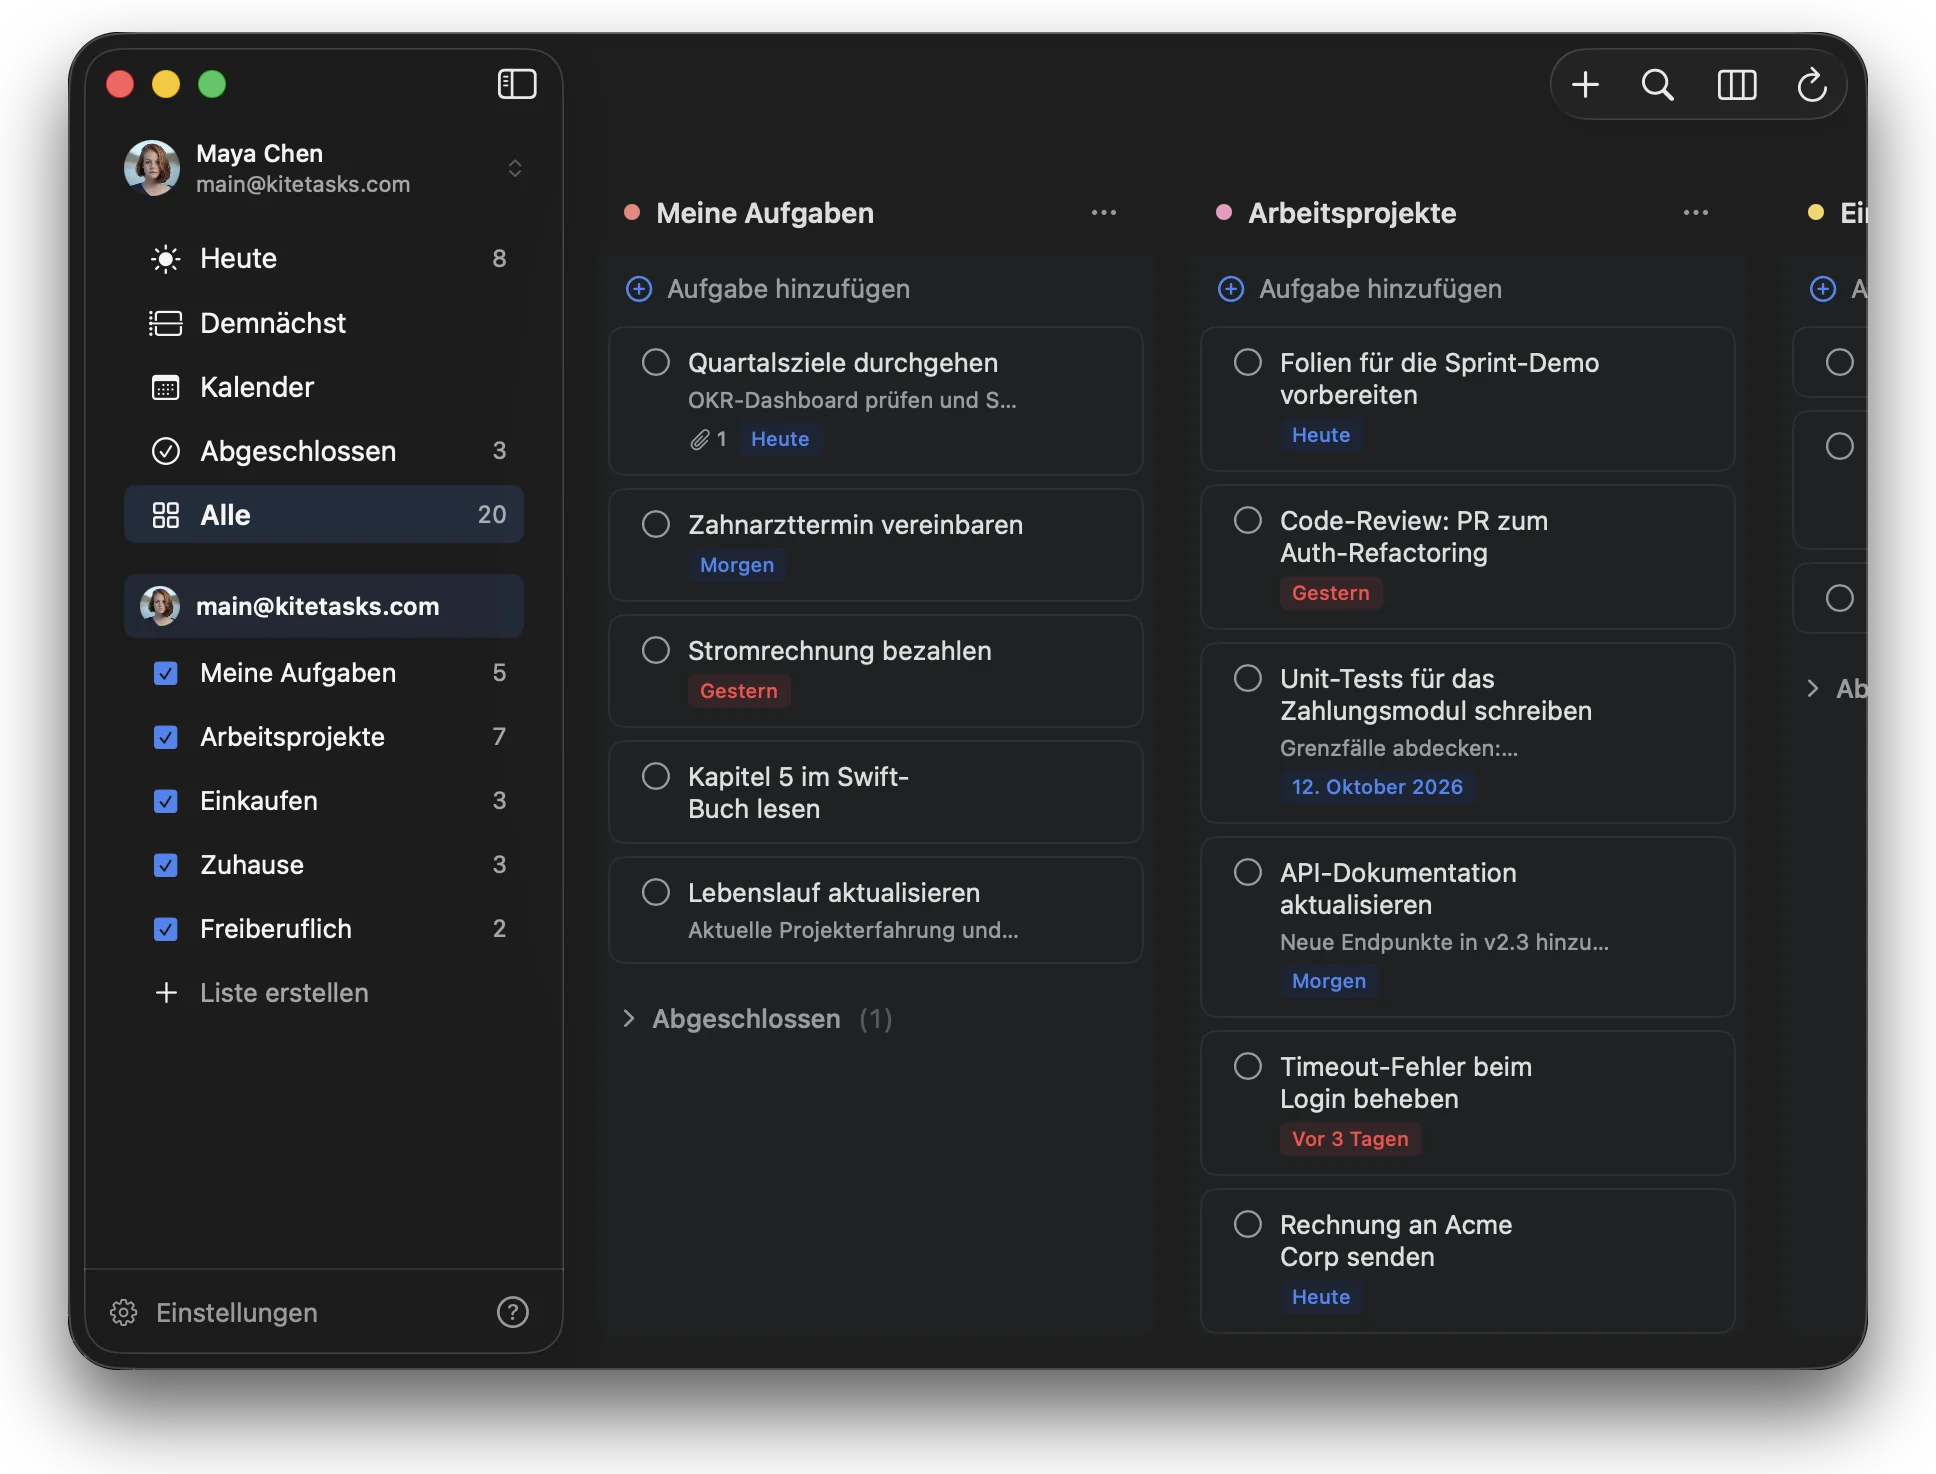Open the Lebenslauf aktualisieren task card
Screen dimensions: 1936x1474
(876, 910)
